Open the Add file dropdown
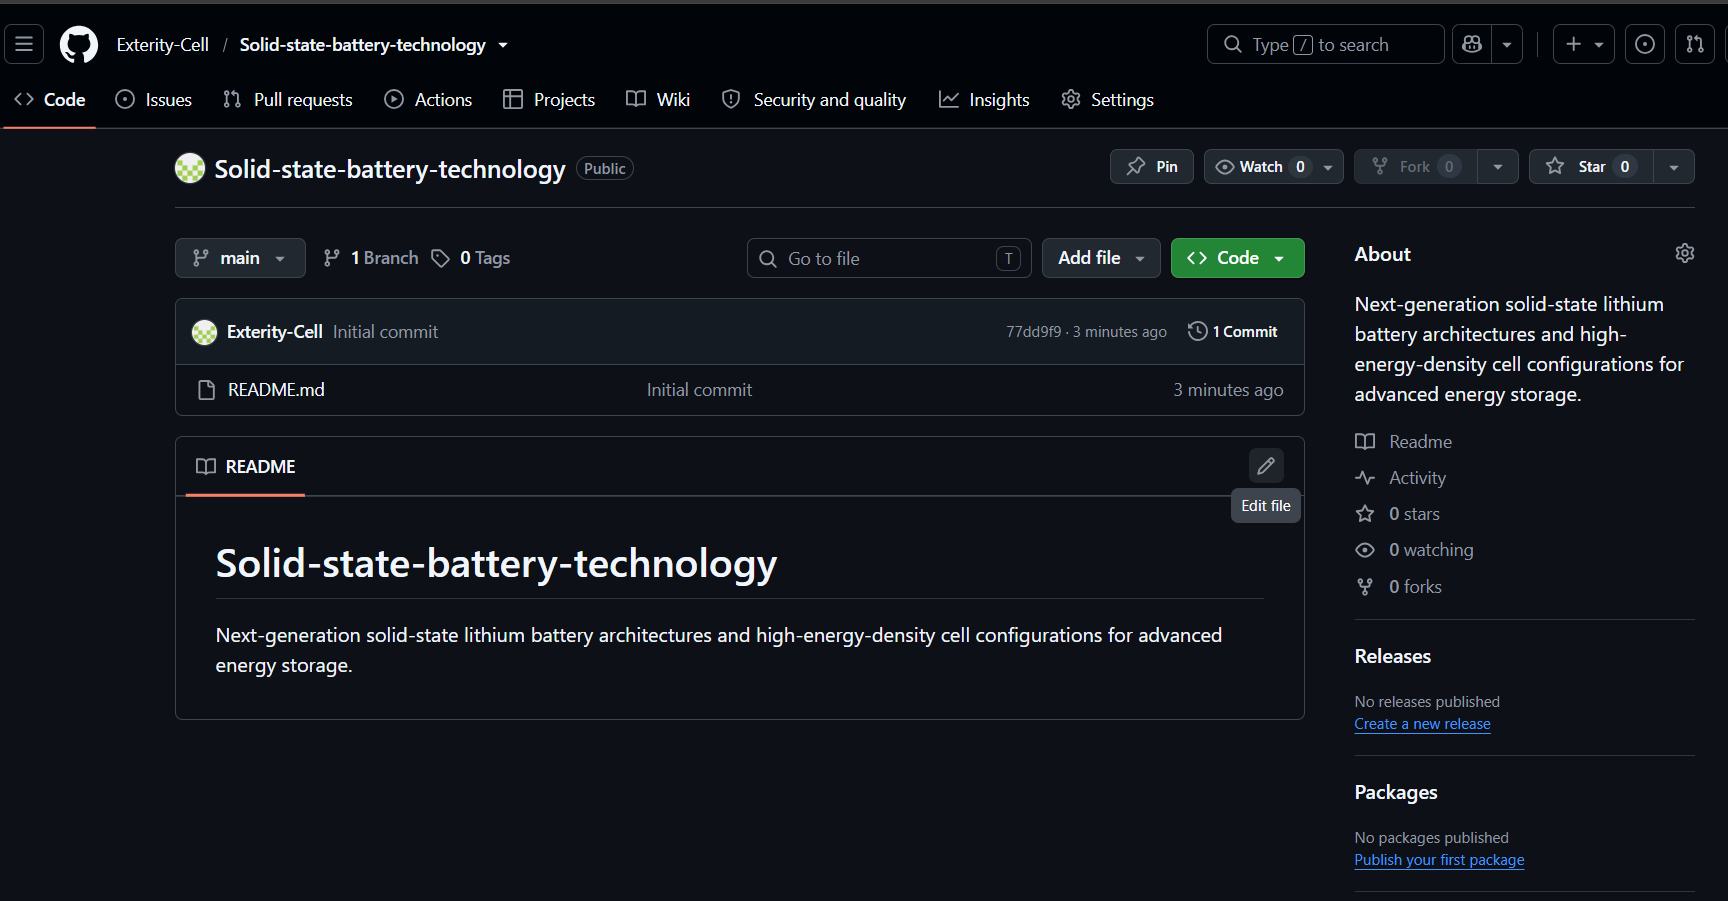The height and width of the screenshot is (901, 1728). [x=1101, y=258]
